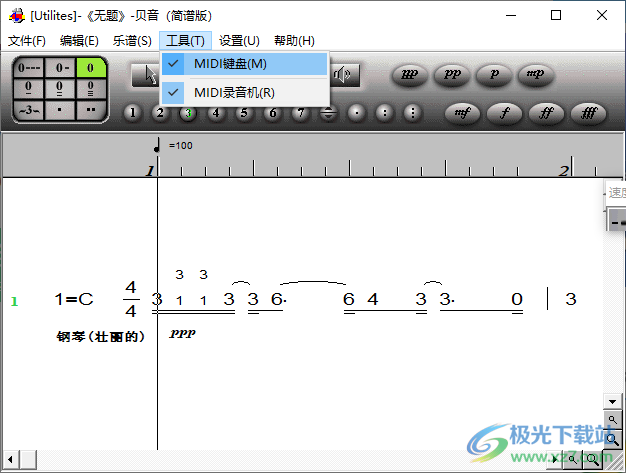Choose note number 4 button
The width and height of the screenshot is (626, 473).
coord(216,113)
